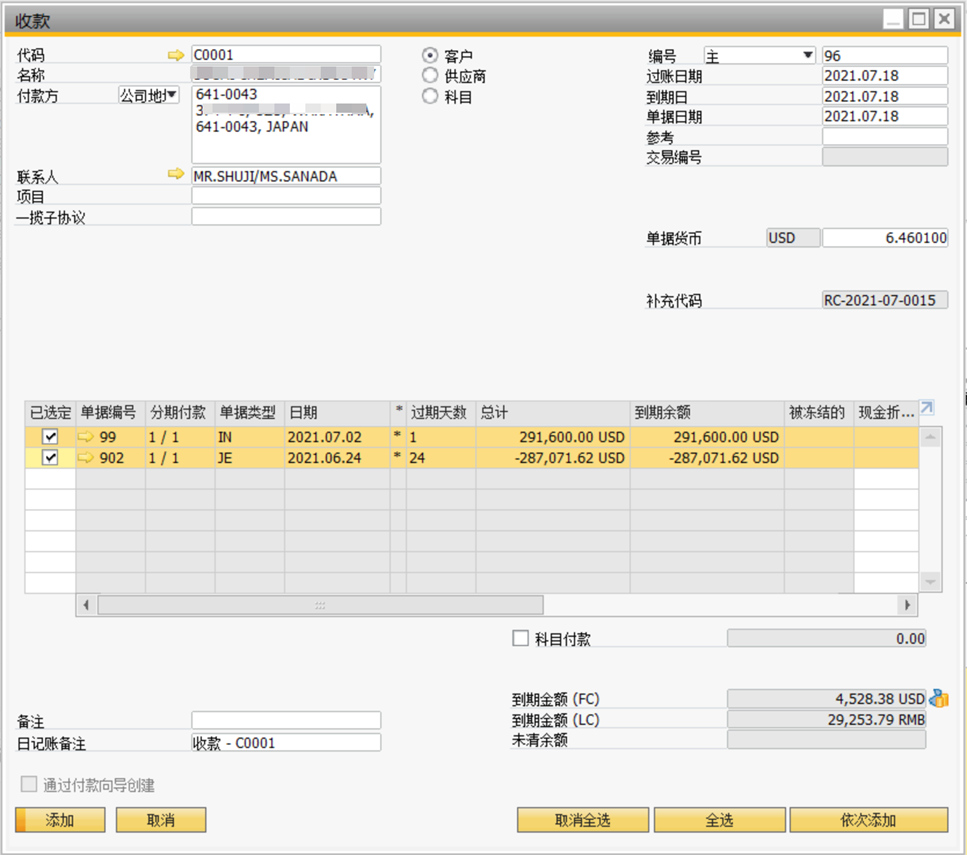Focus the 参考 input field
967x855 pixels.
[885, 136]
